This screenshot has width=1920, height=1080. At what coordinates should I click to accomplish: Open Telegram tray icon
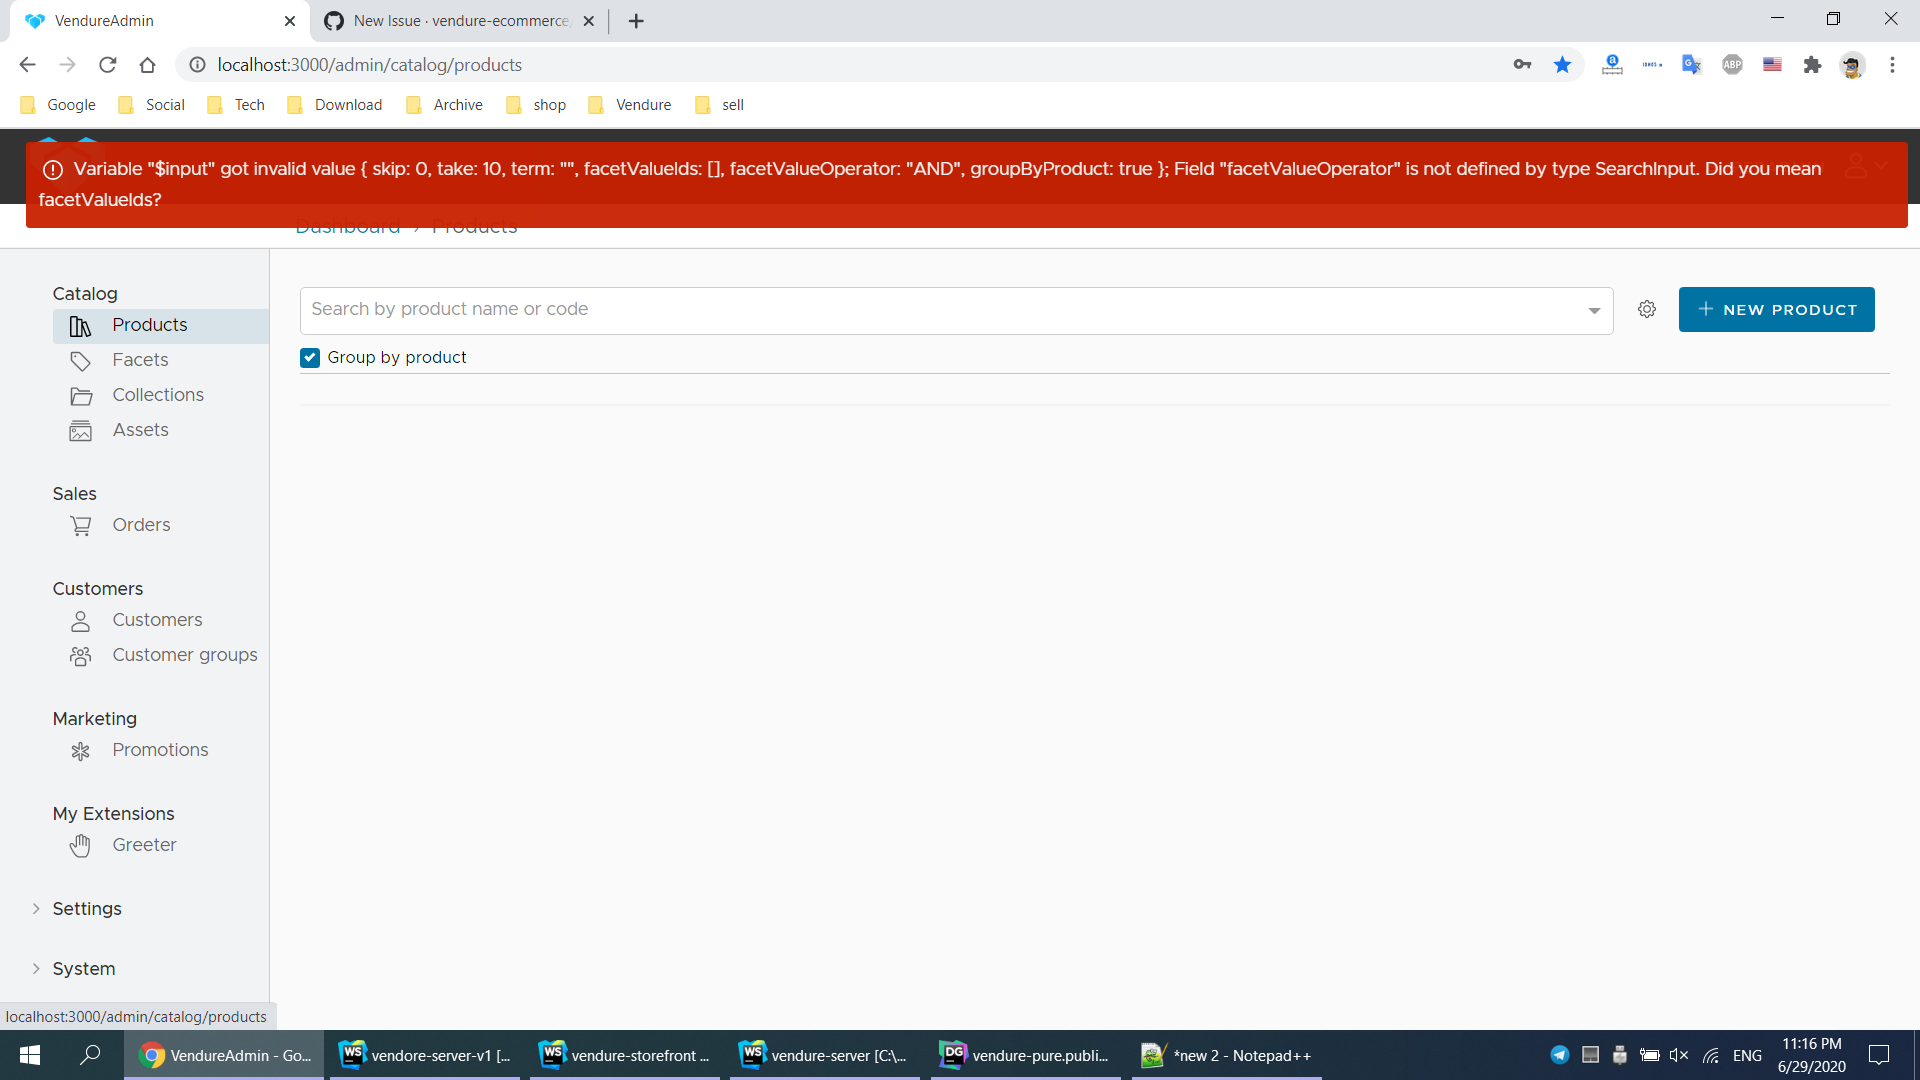pos(1559,1055)
